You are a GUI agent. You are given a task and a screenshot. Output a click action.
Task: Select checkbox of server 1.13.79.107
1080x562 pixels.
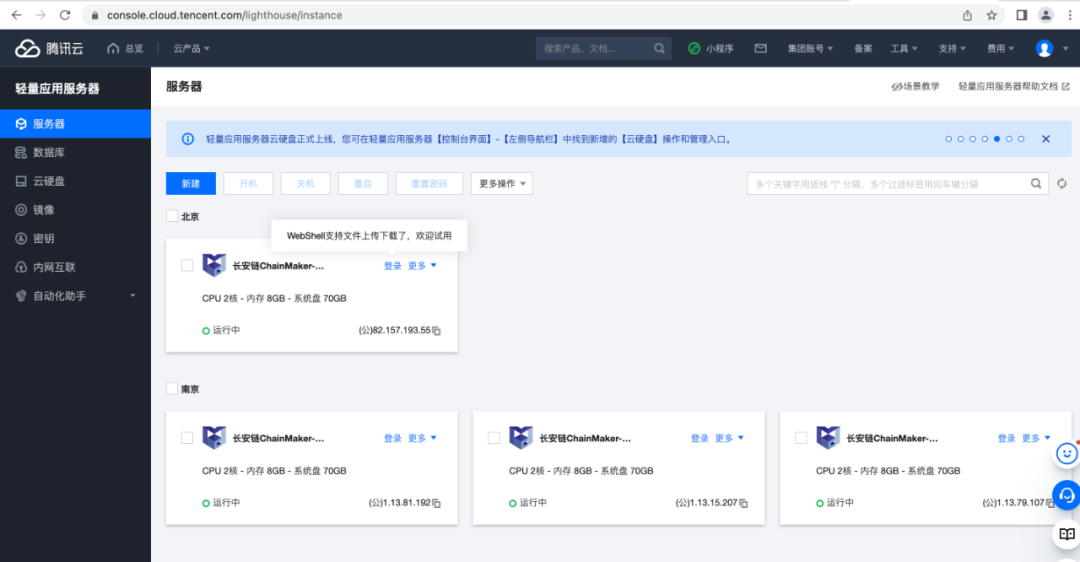(x=801, y=437)
